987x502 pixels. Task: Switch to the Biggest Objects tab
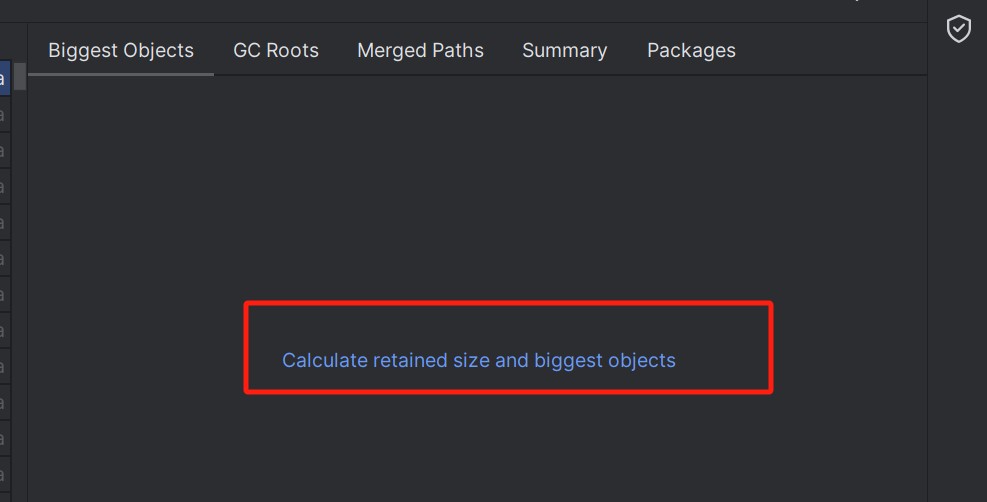click(x=121, y=50)
